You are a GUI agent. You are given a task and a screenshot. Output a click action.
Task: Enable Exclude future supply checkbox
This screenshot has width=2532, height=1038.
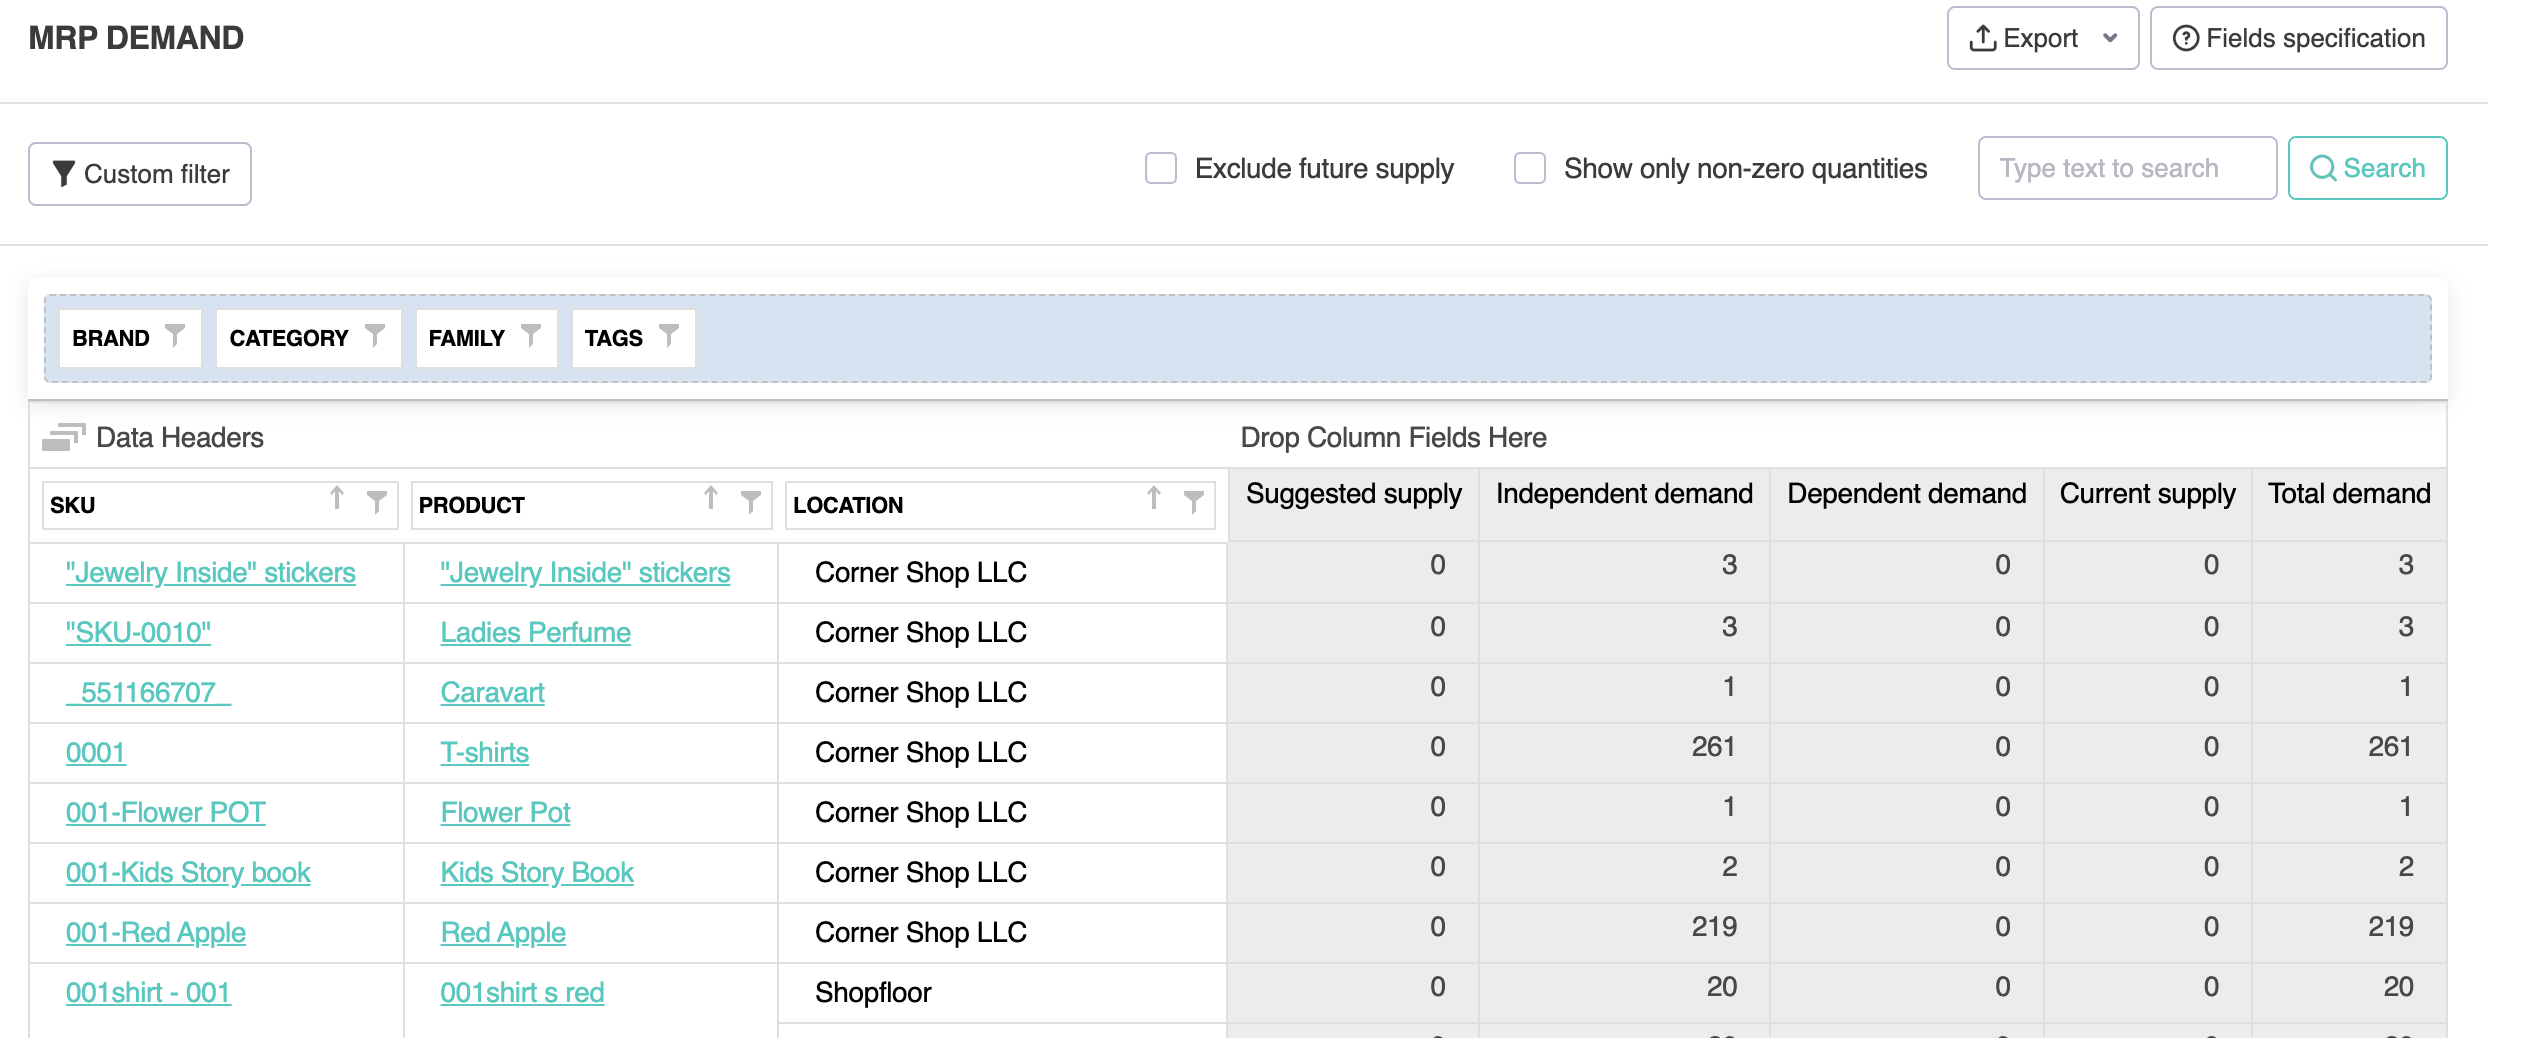[1161, 168]
